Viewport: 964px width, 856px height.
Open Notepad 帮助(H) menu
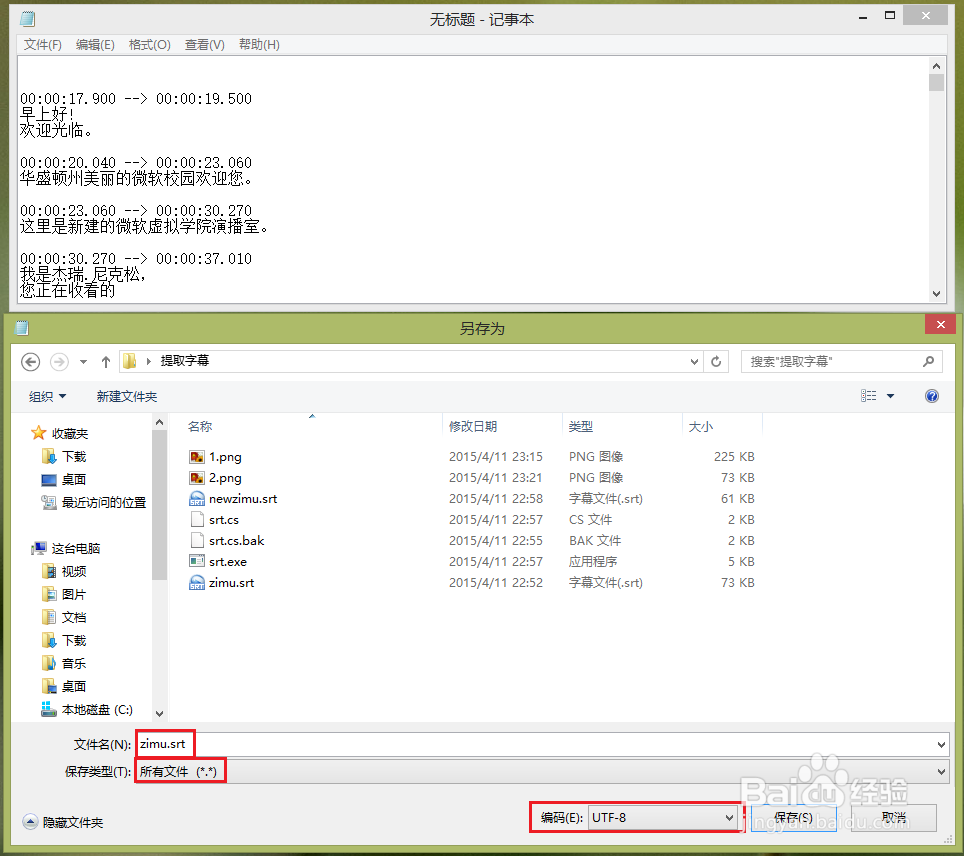pyautogui.click(x=259, y=44)
